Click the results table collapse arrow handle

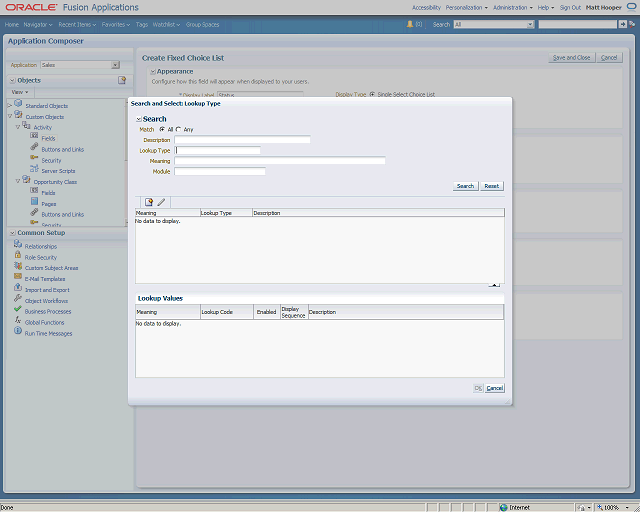pyautogui.click(x=494, y=285)
